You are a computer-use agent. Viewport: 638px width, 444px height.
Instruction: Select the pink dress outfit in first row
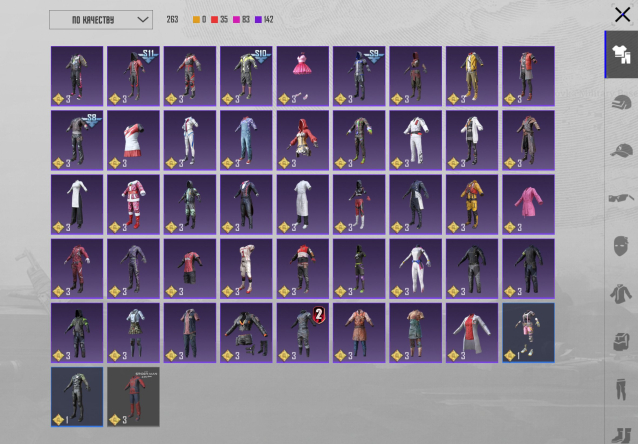[302, 76]
